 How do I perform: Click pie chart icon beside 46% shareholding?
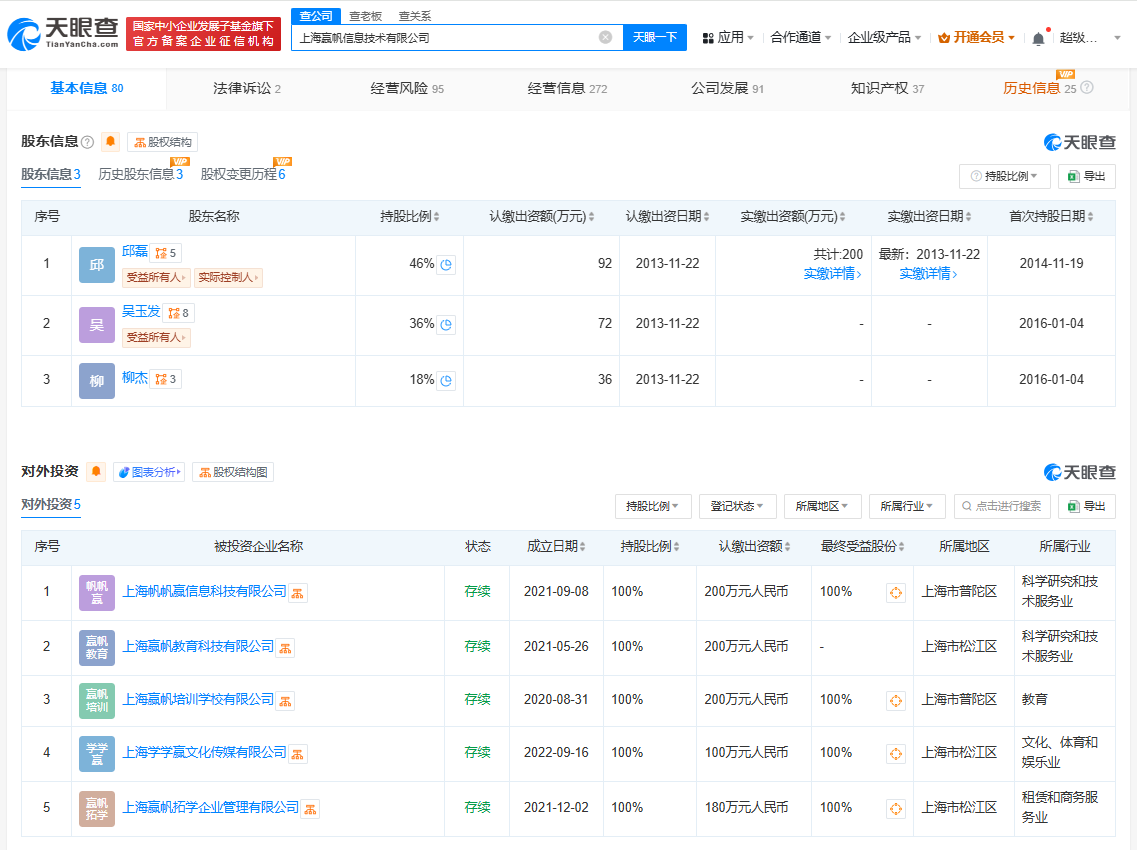(x=447, y=265)
